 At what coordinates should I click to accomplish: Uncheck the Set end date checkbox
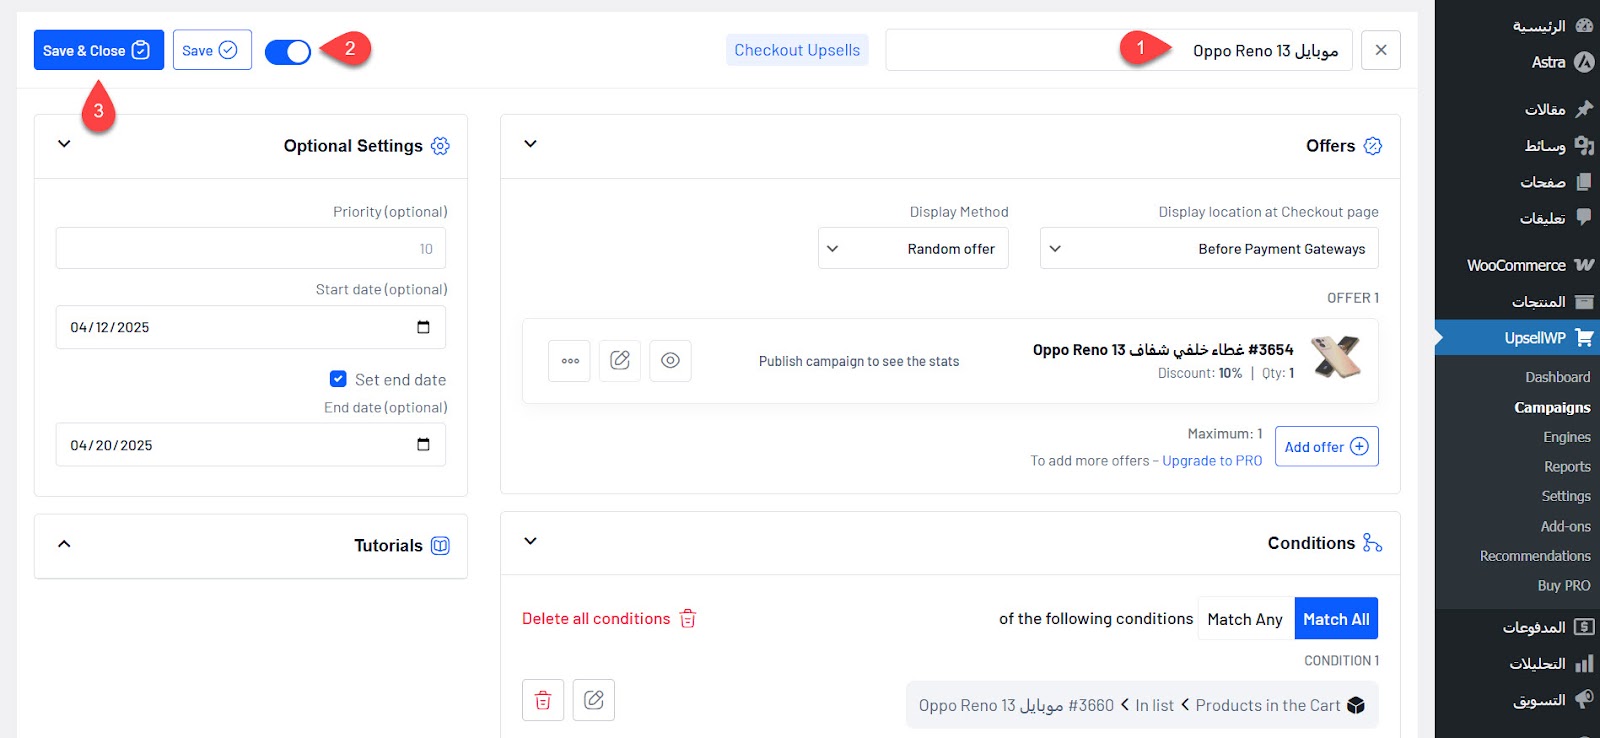pos(338,379)
